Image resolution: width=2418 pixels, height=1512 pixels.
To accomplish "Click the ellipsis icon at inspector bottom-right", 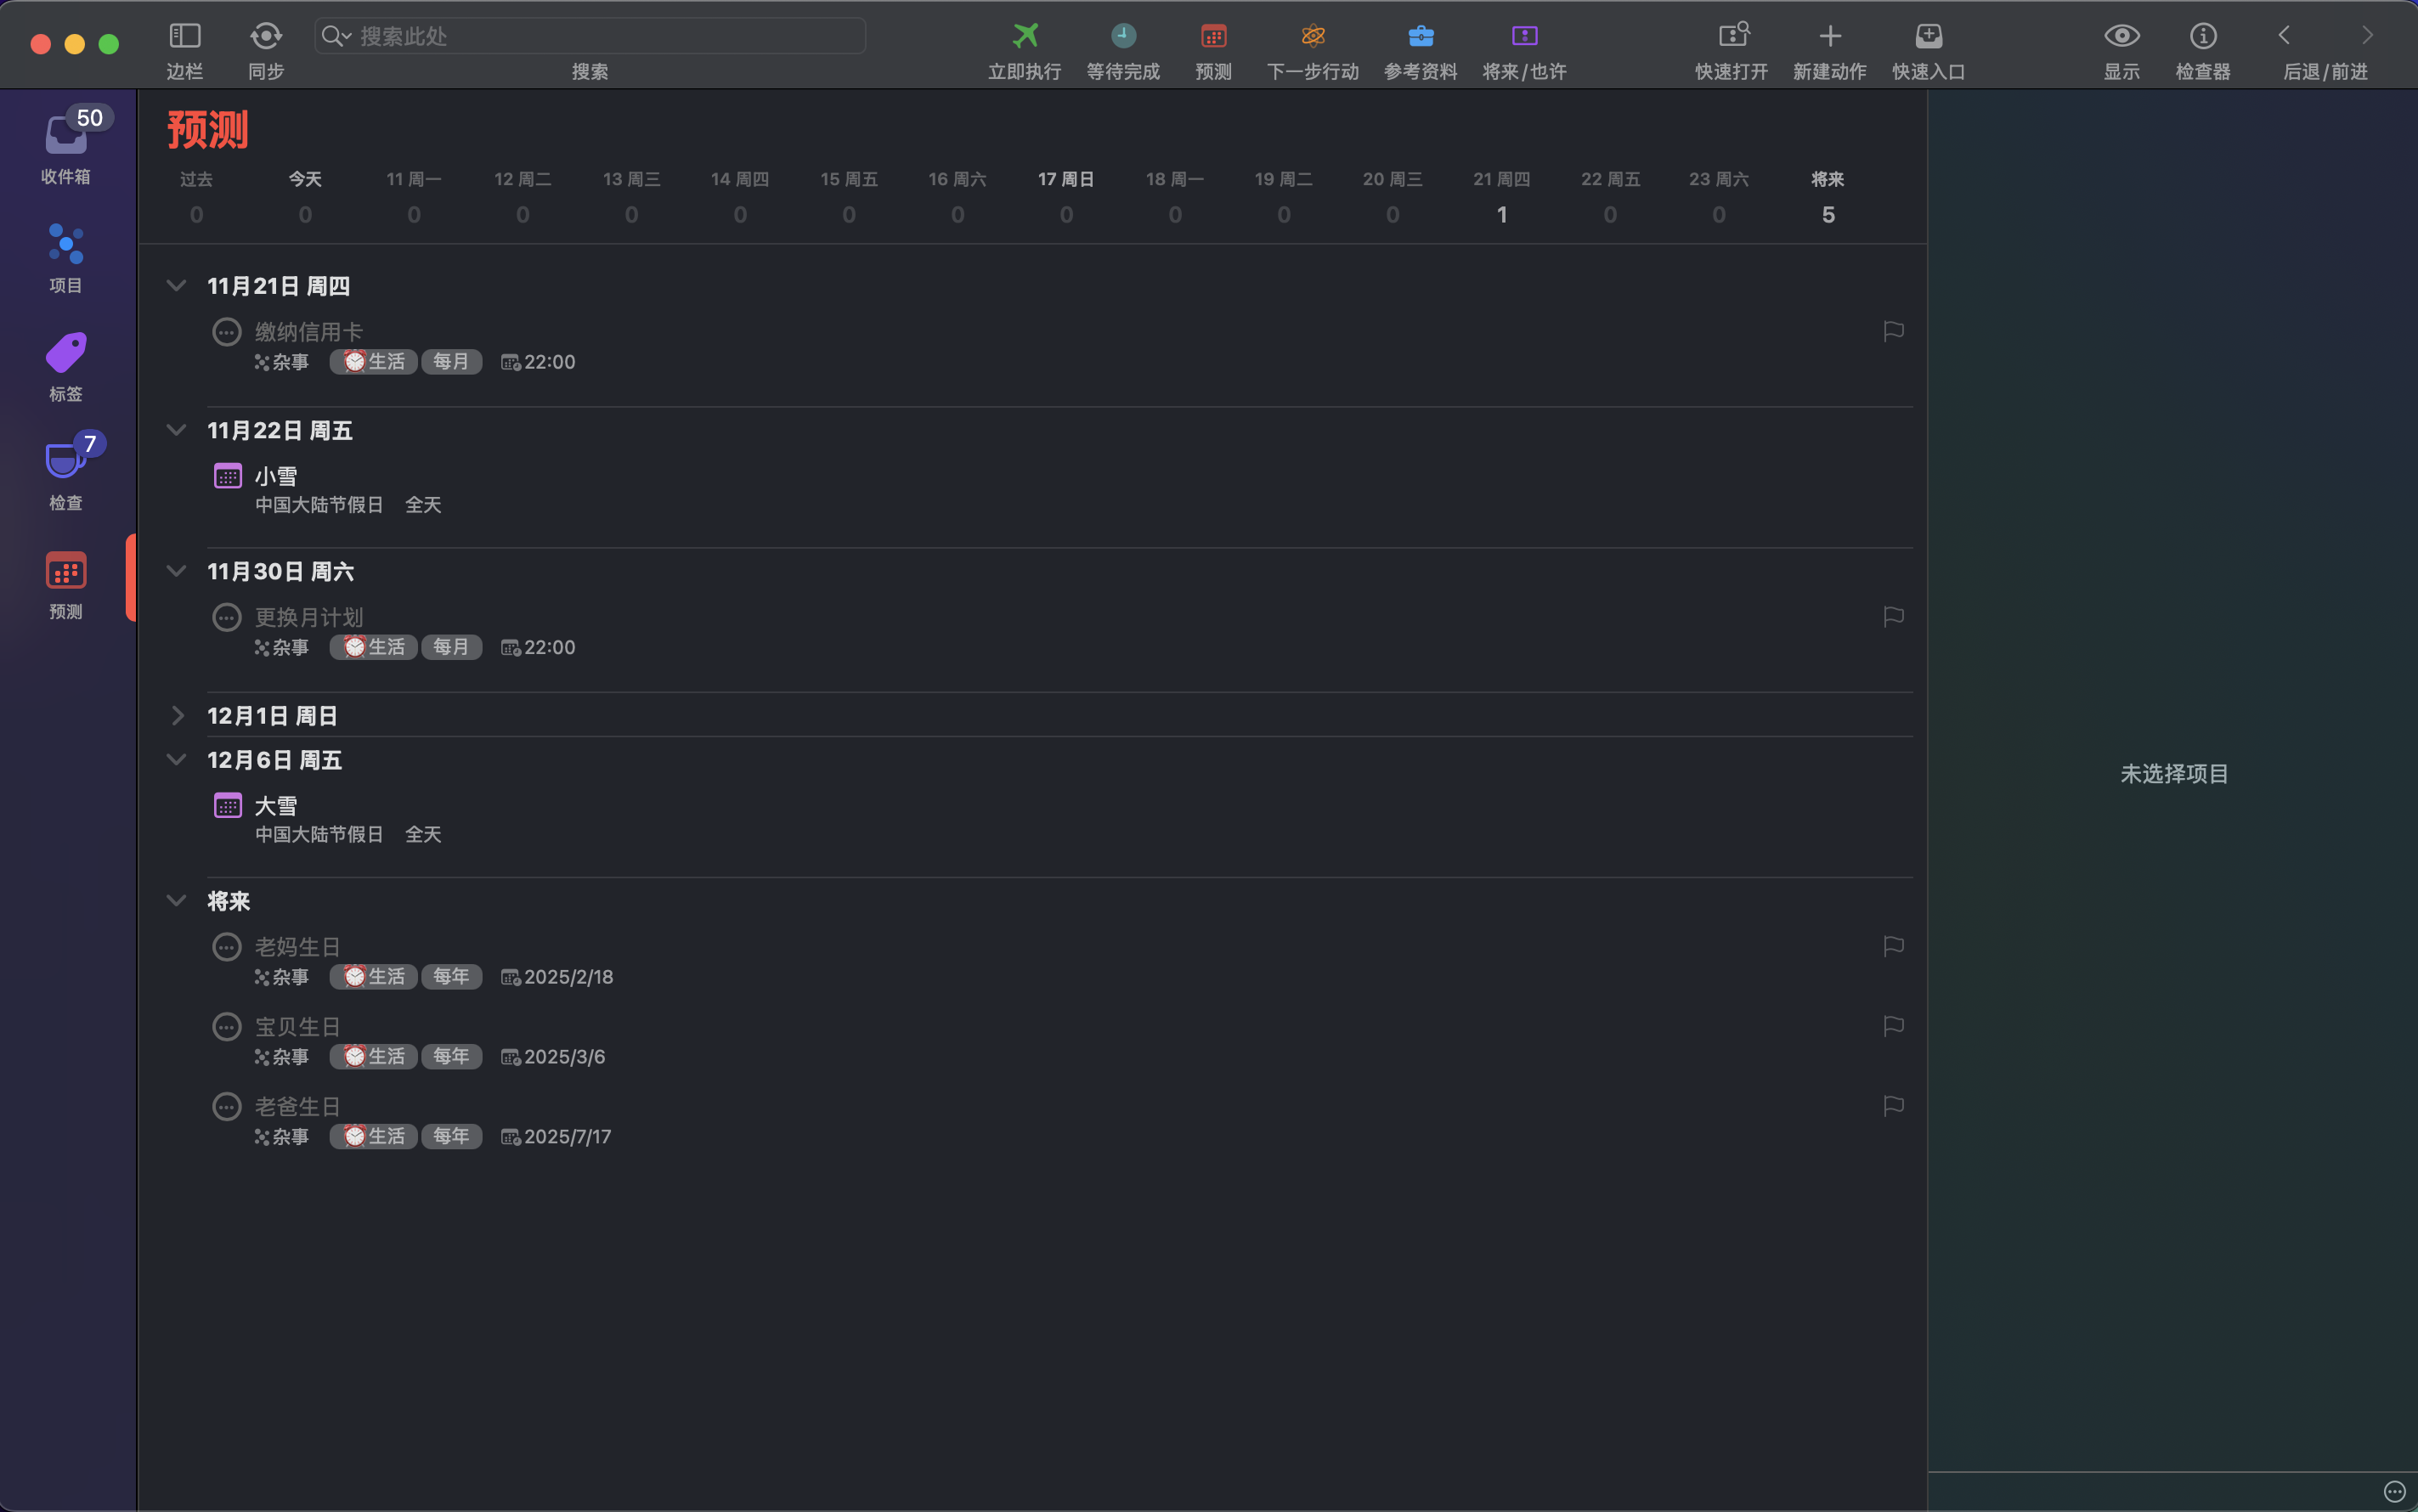I will click(x=2393, y=1491).
